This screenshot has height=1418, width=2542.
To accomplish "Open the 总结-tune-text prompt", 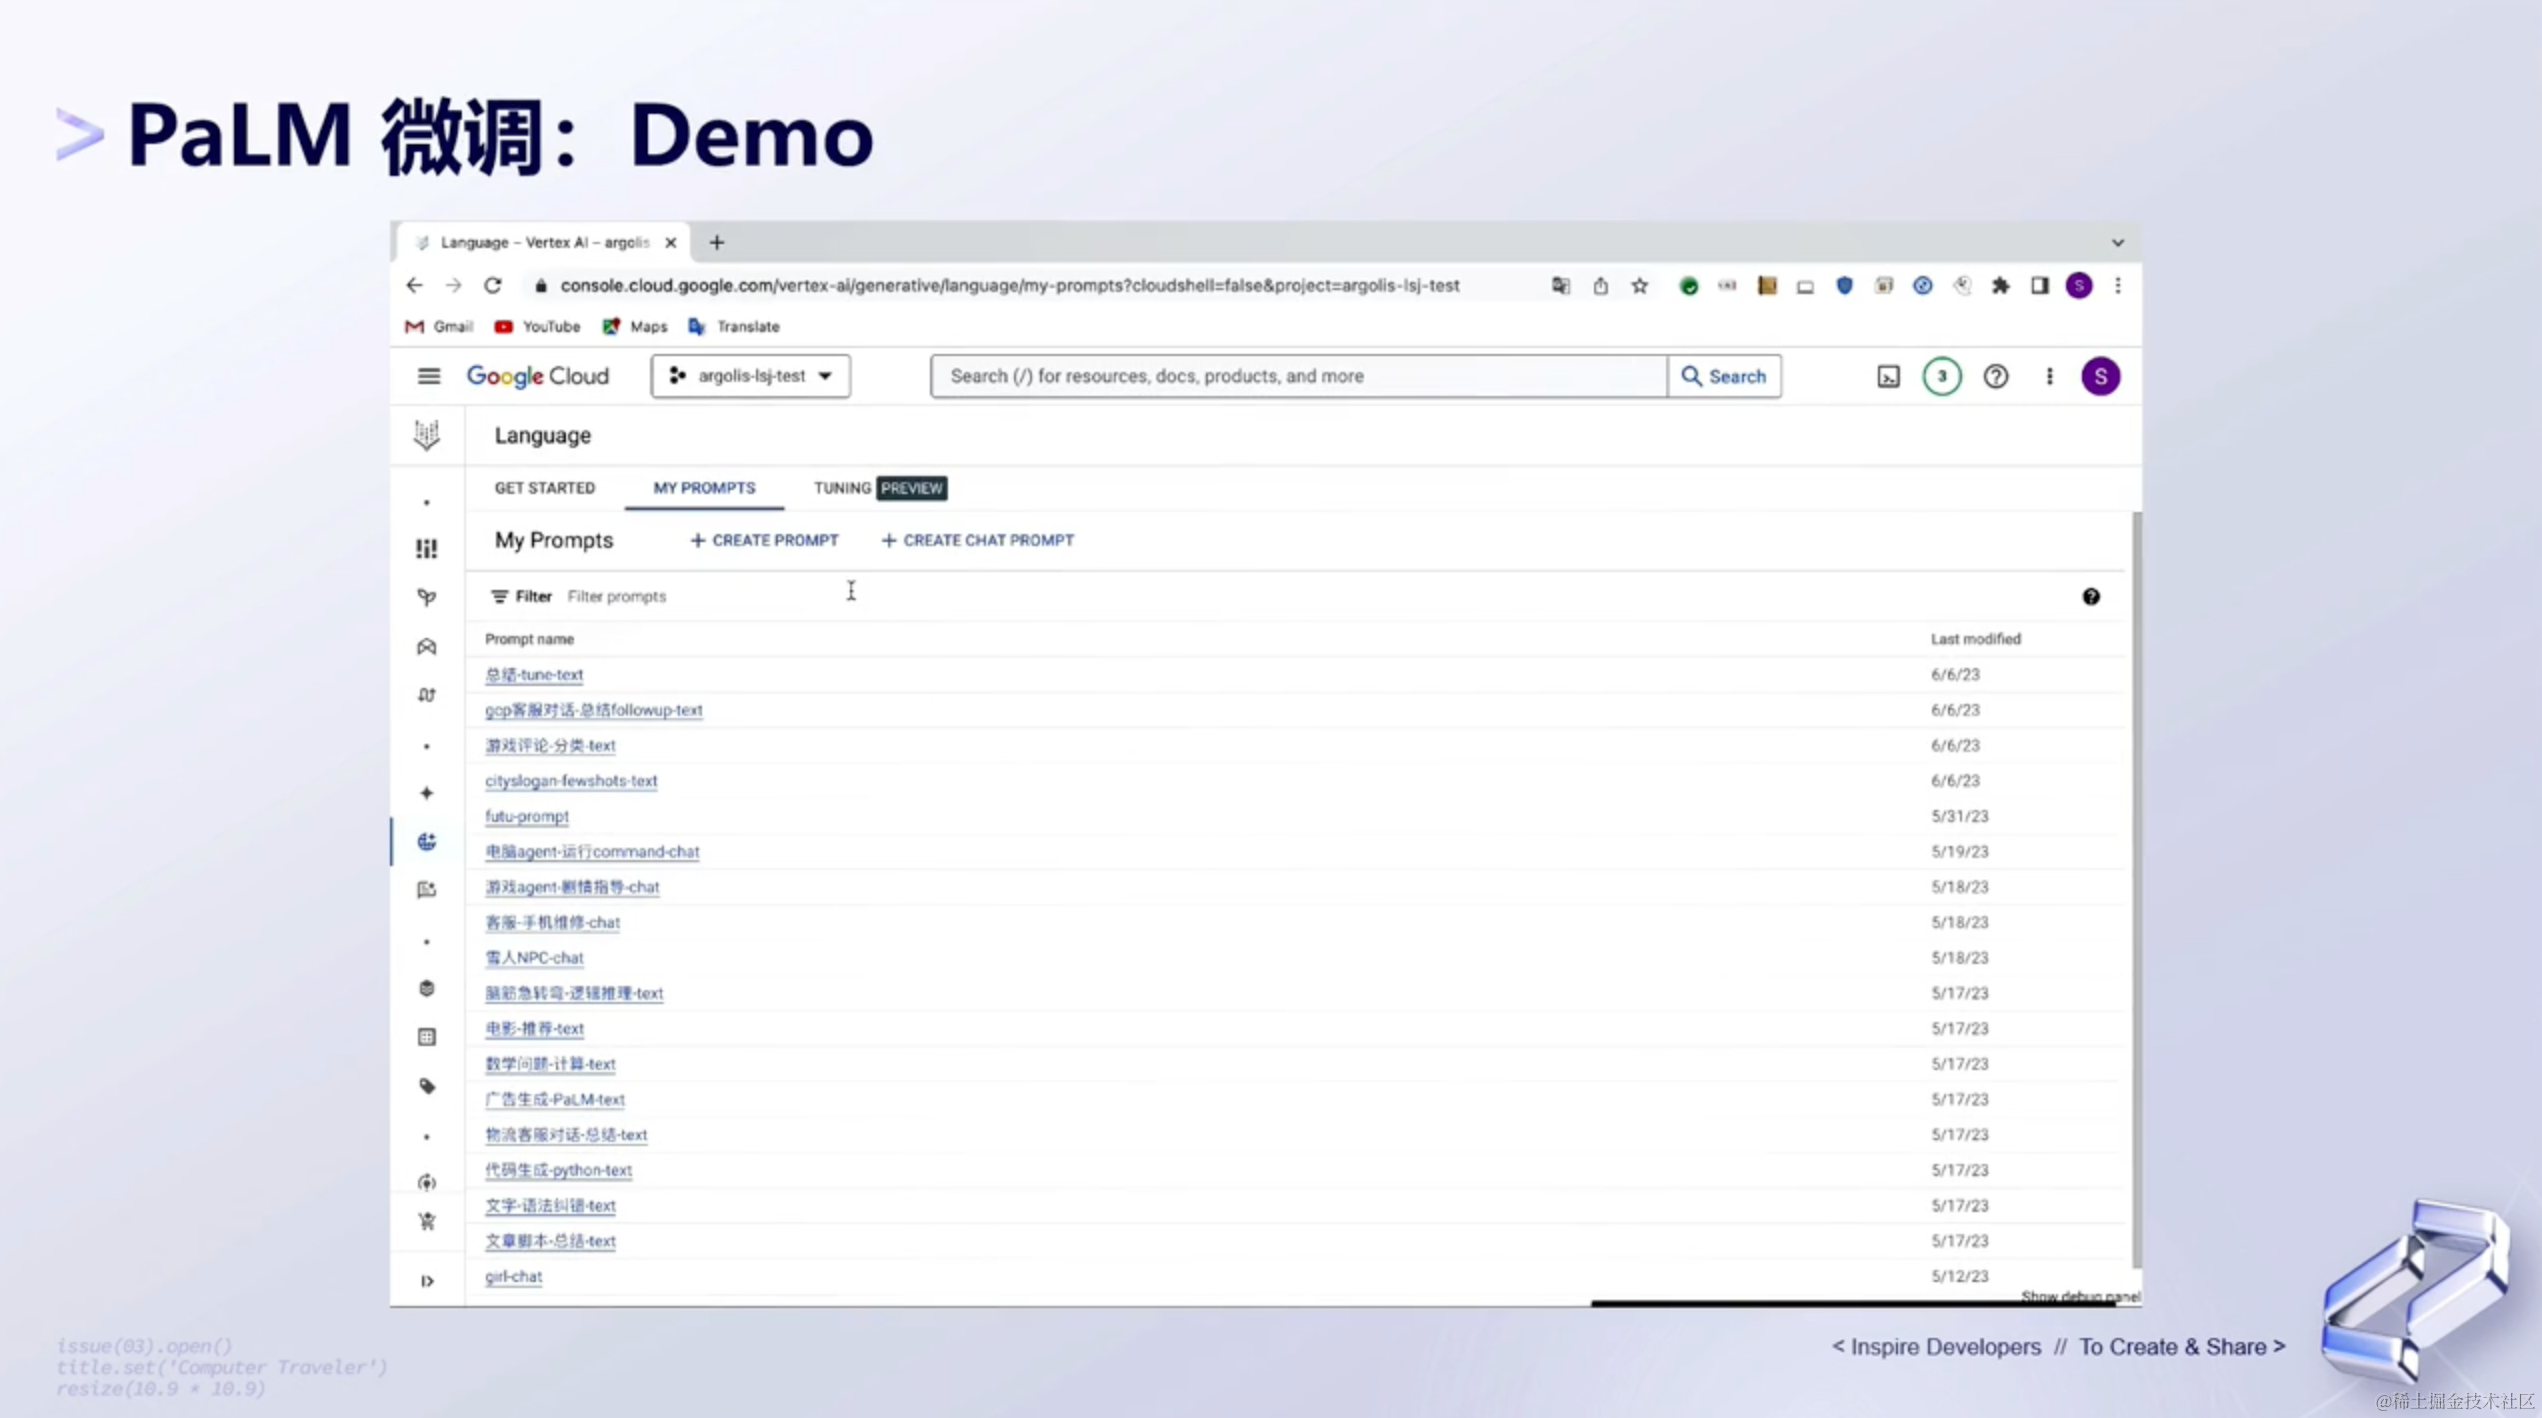I will (534, 675).
